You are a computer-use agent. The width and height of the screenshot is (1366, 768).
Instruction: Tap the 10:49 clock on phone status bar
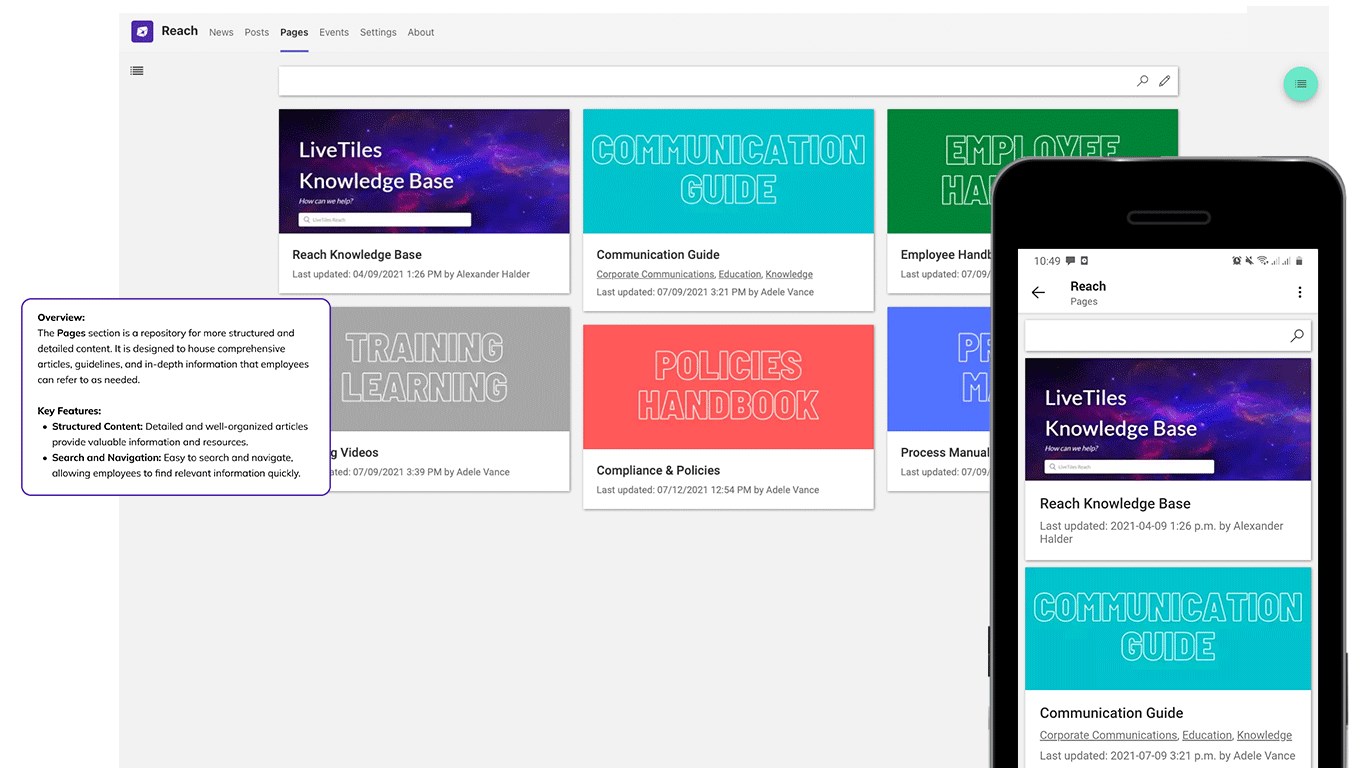tap(1047, 261)
